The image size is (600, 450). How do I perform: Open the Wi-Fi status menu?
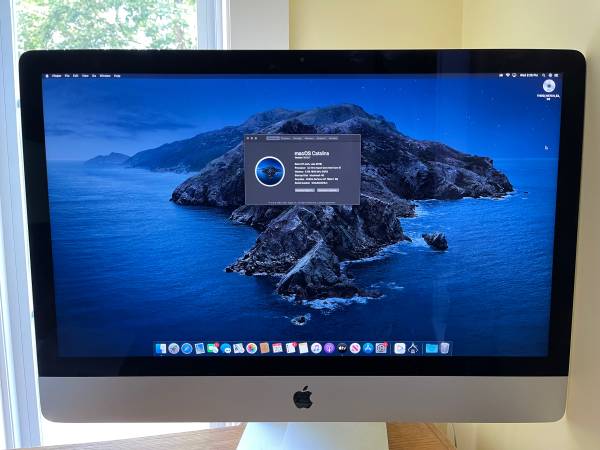(x=508, y=75)
